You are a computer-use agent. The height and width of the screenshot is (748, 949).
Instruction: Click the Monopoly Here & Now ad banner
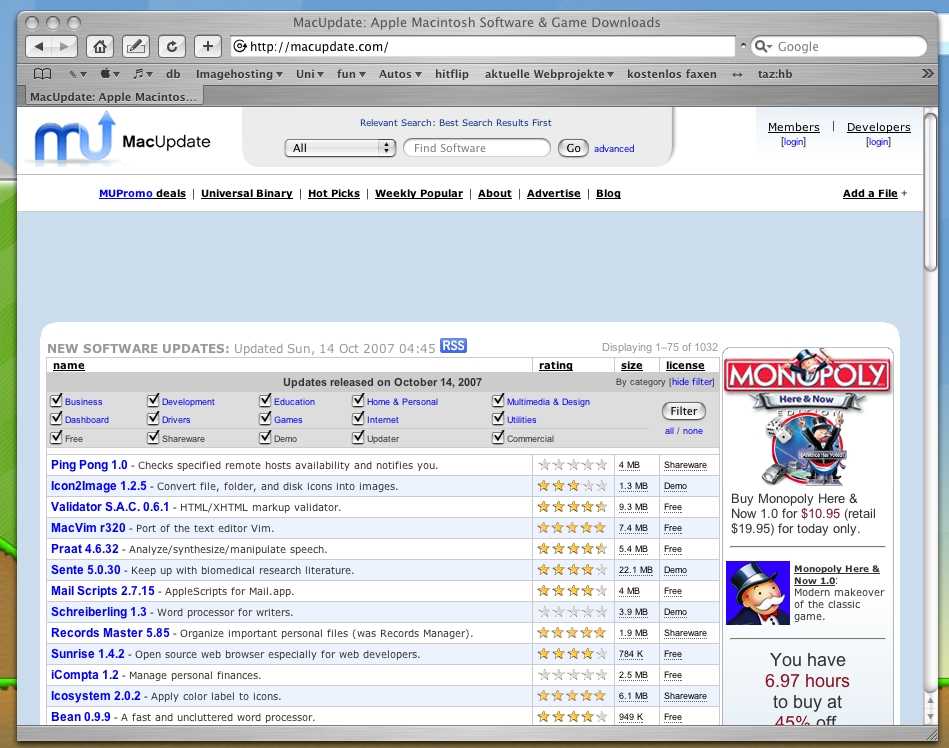point(808,418)
